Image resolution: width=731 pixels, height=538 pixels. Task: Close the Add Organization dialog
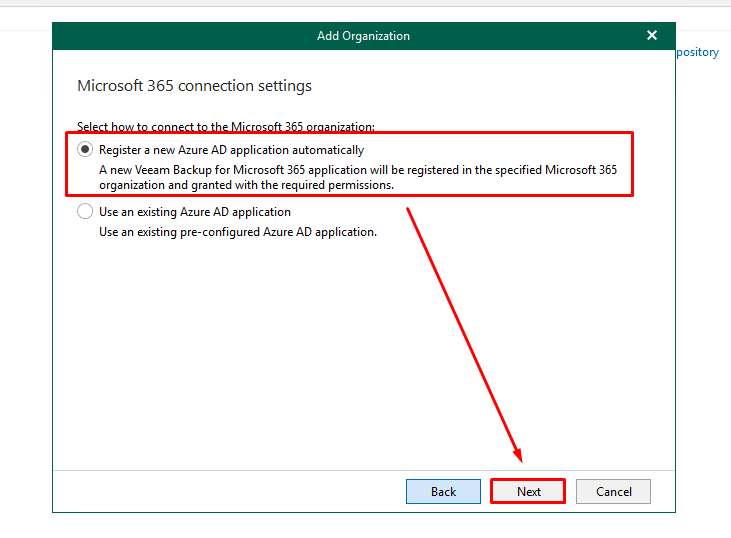(652, 35)
